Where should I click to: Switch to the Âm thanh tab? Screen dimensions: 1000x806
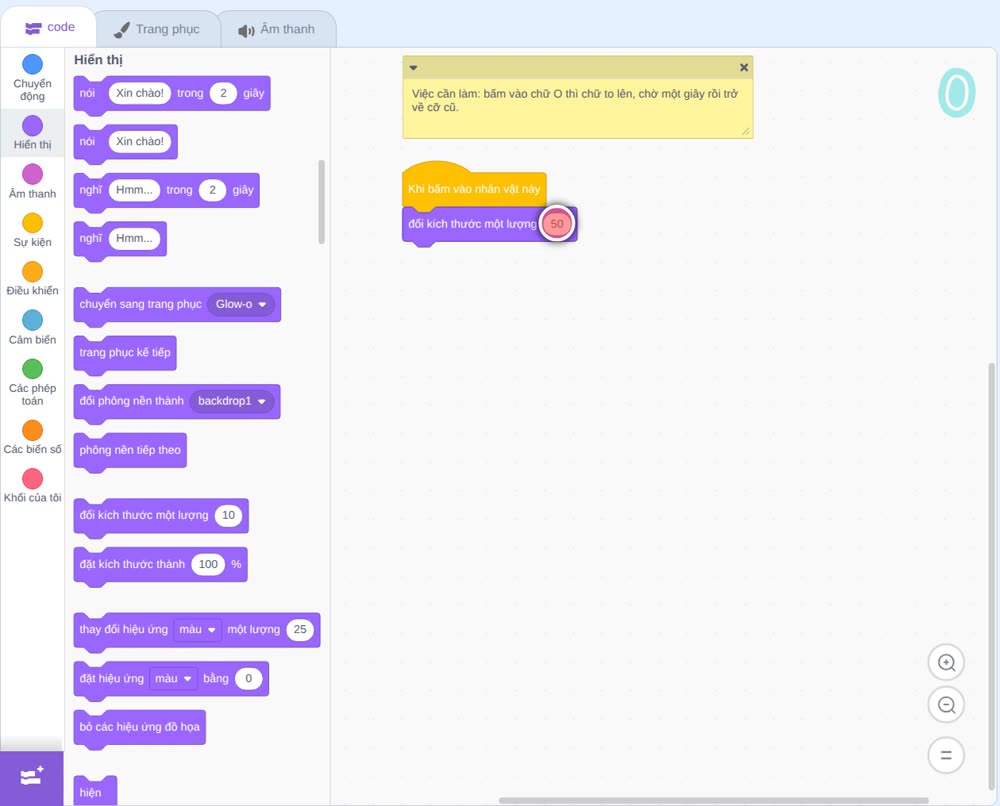pyautogui.click(x=277, y=29)
